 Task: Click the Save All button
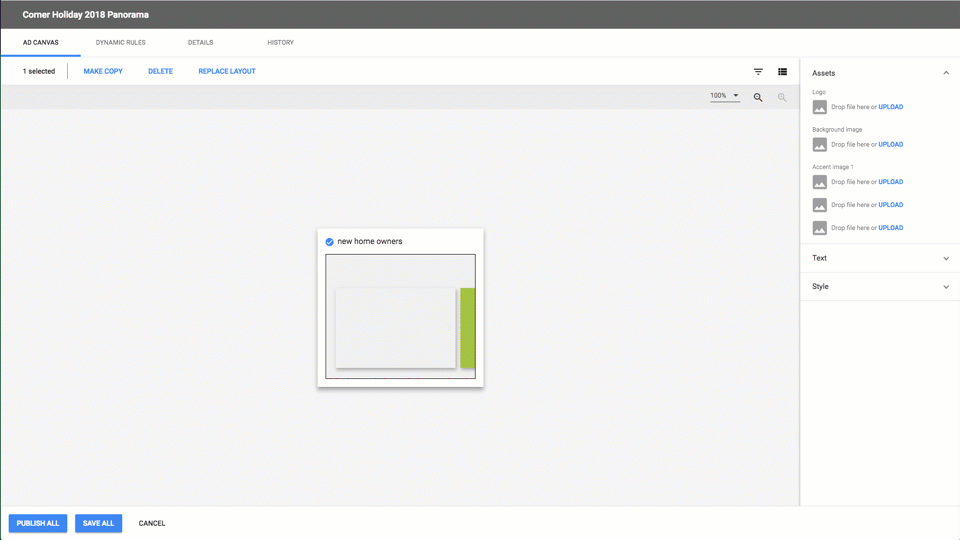click(98, 523)
